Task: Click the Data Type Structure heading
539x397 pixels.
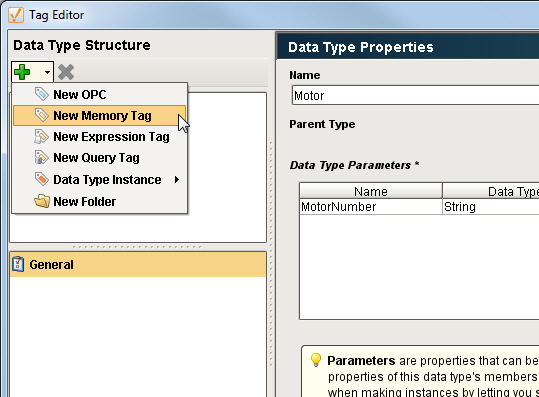Action: coord(82,45)
